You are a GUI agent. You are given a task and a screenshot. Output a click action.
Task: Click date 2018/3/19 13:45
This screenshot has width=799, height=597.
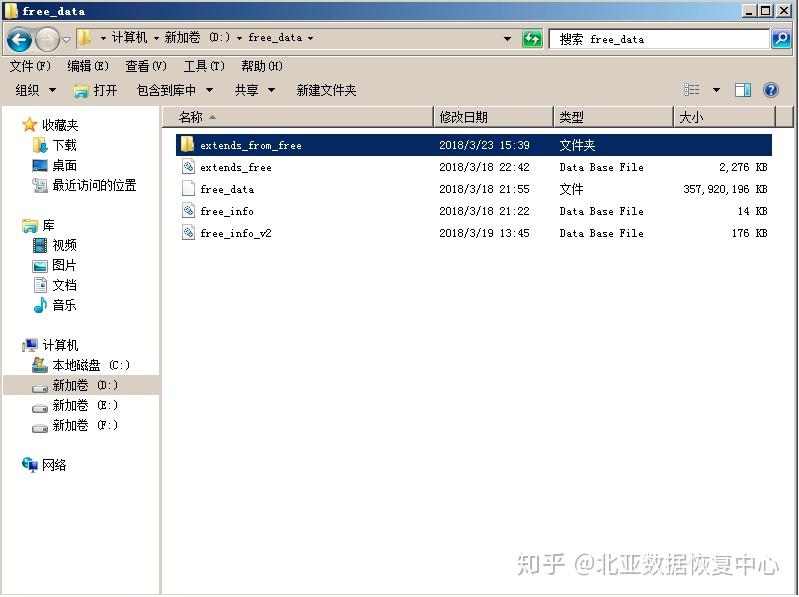click(x=484, y=233)
